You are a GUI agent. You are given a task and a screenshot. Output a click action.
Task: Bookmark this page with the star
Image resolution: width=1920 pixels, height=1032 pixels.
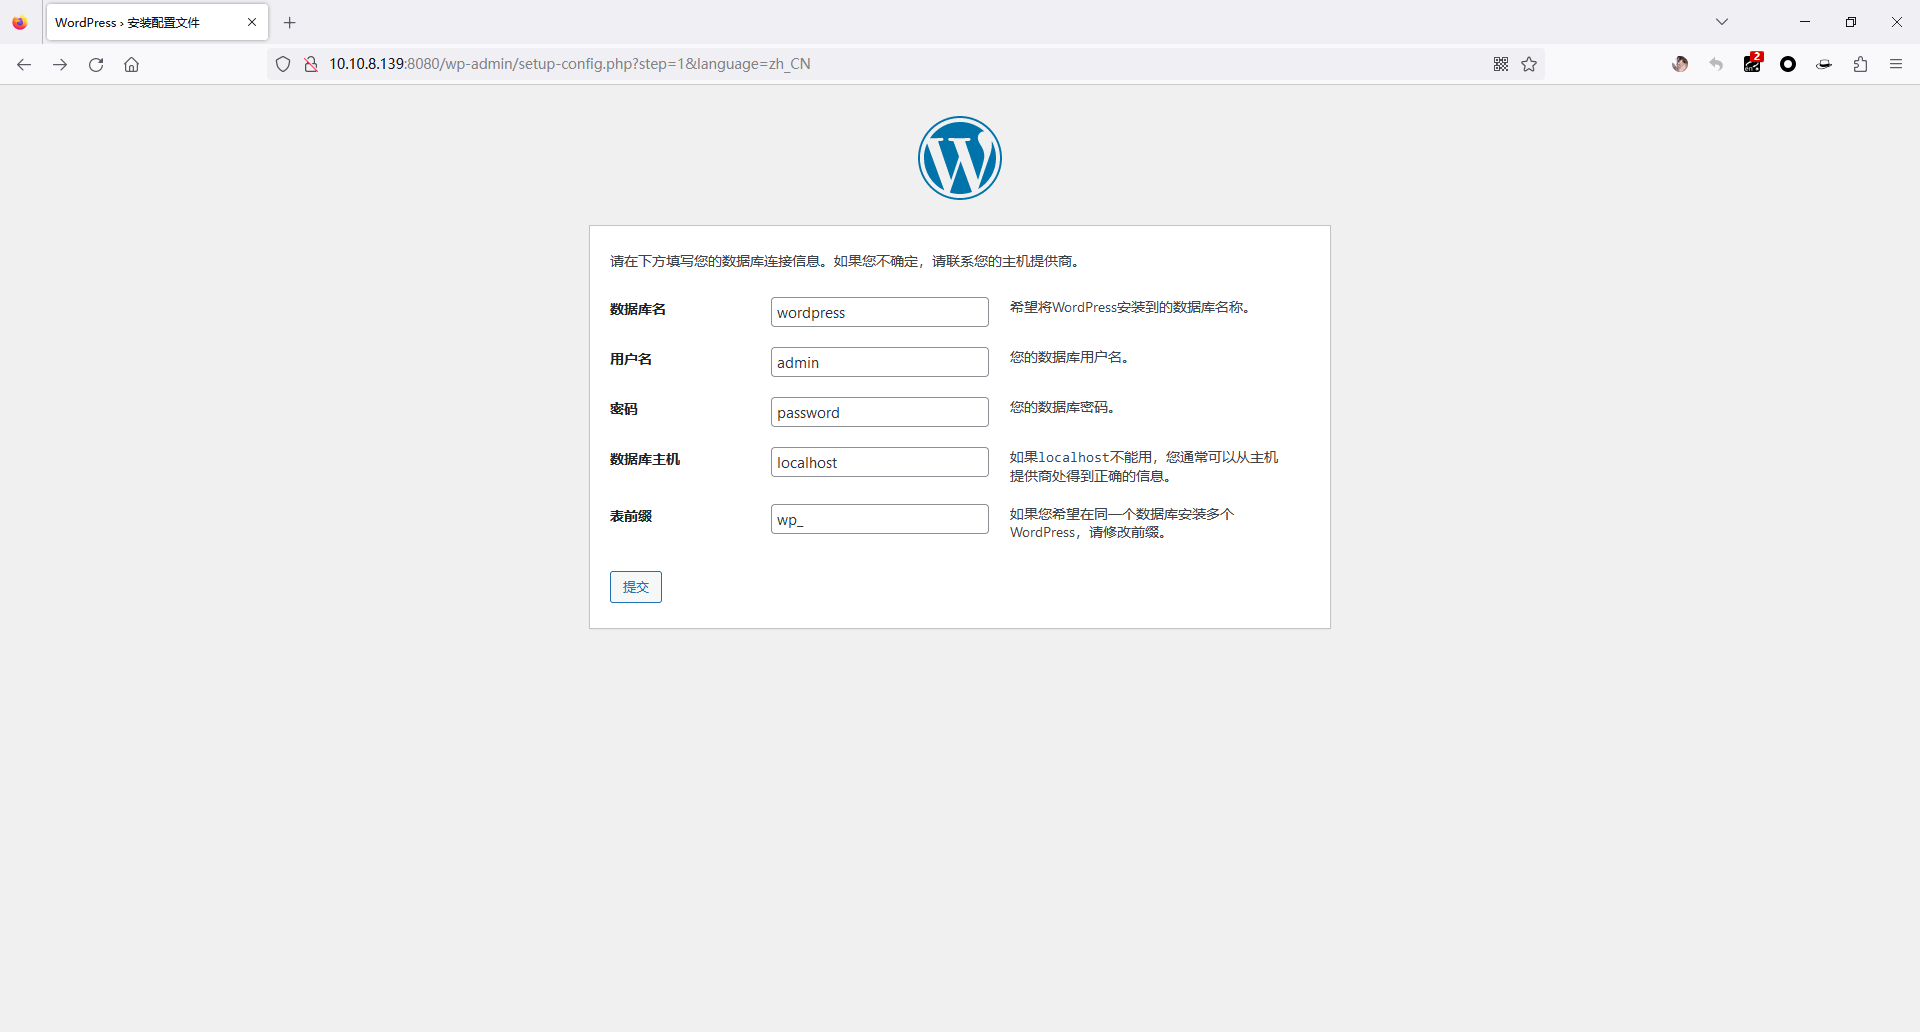pos(1529,64)
